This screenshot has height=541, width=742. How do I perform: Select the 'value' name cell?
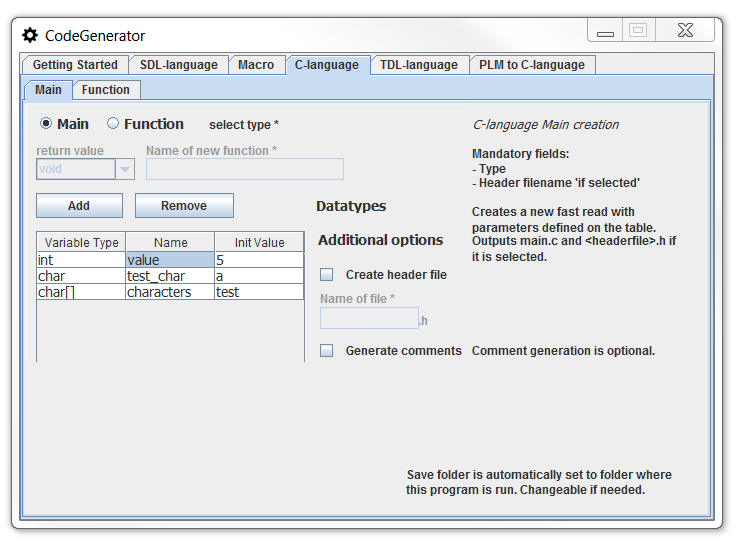tap(170, 260)
